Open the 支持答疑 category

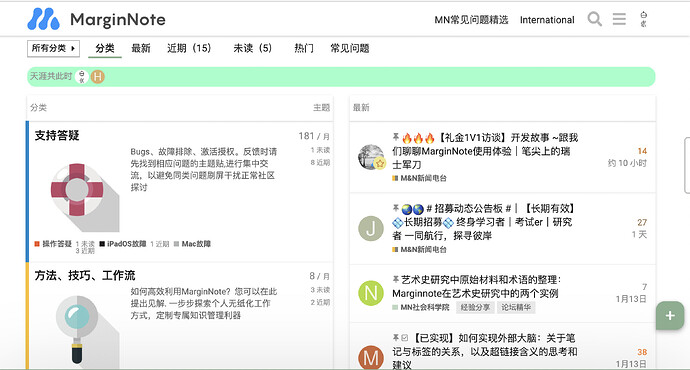57,136
